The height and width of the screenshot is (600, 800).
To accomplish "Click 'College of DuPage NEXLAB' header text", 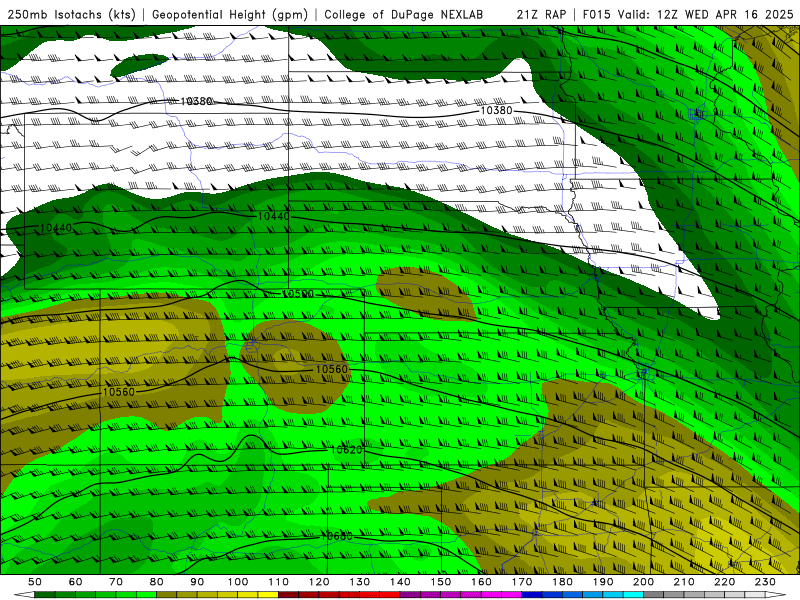I will click(x=403, y=15).
